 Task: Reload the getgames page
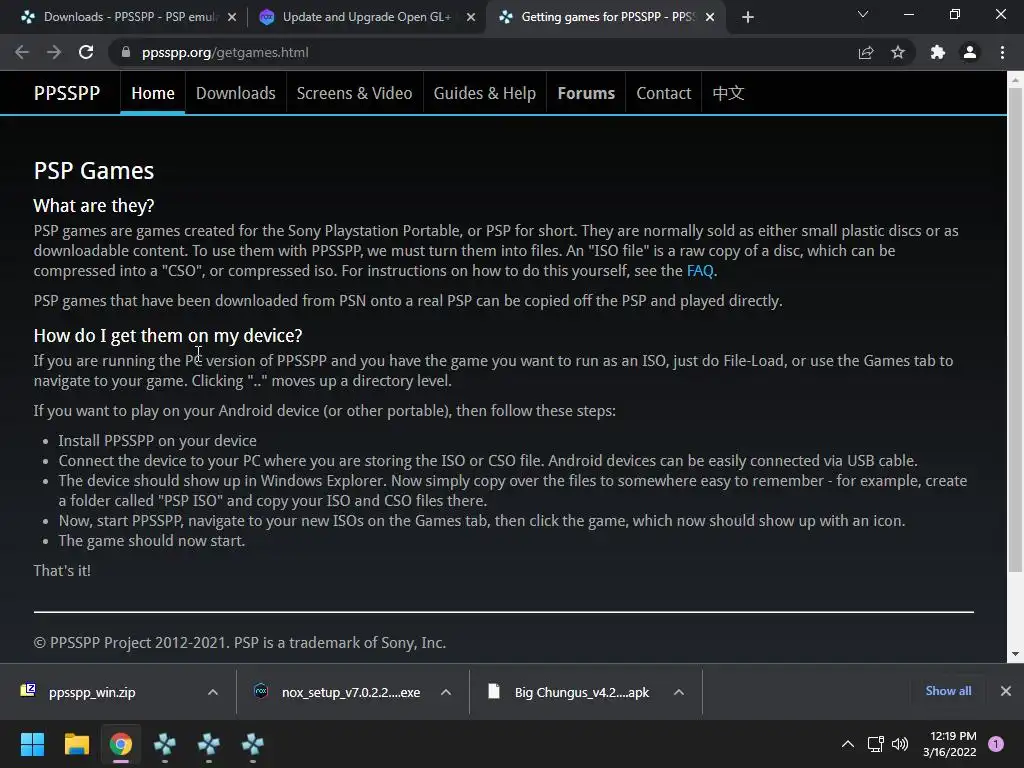86,52
